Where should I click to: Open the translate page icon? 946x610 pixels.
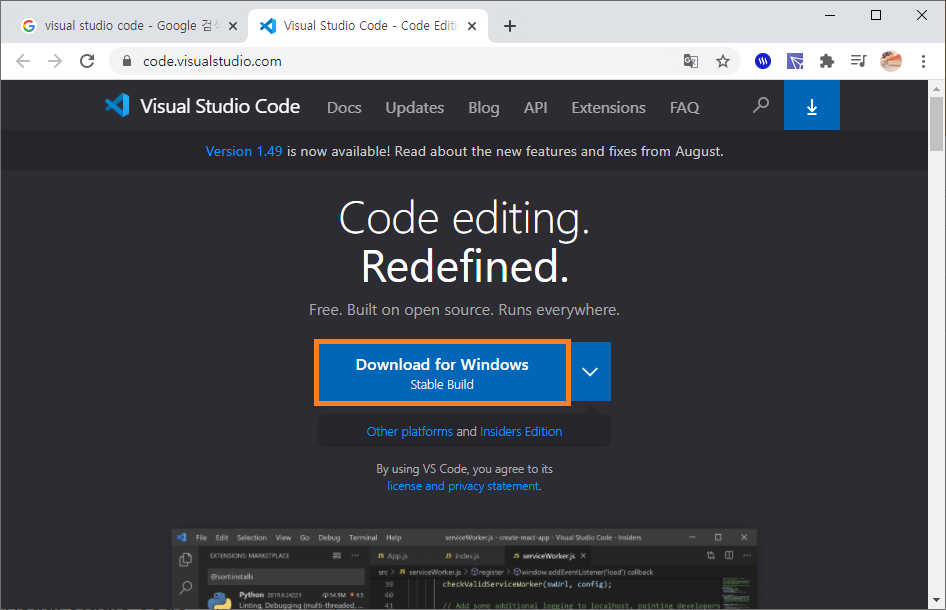click(x=691, y=61)
